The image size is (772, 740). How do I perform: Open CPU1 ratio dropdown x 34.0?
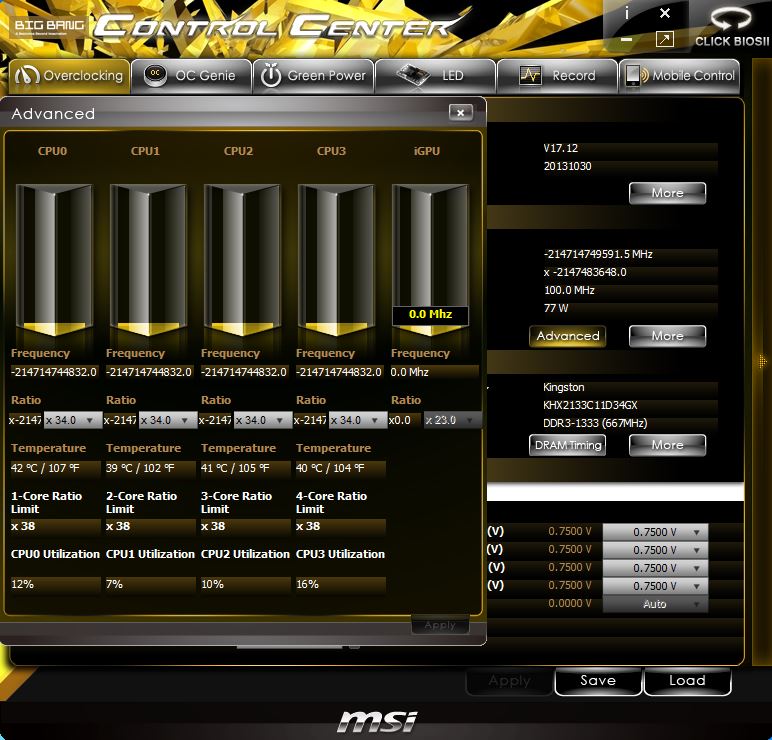point(168,420)
